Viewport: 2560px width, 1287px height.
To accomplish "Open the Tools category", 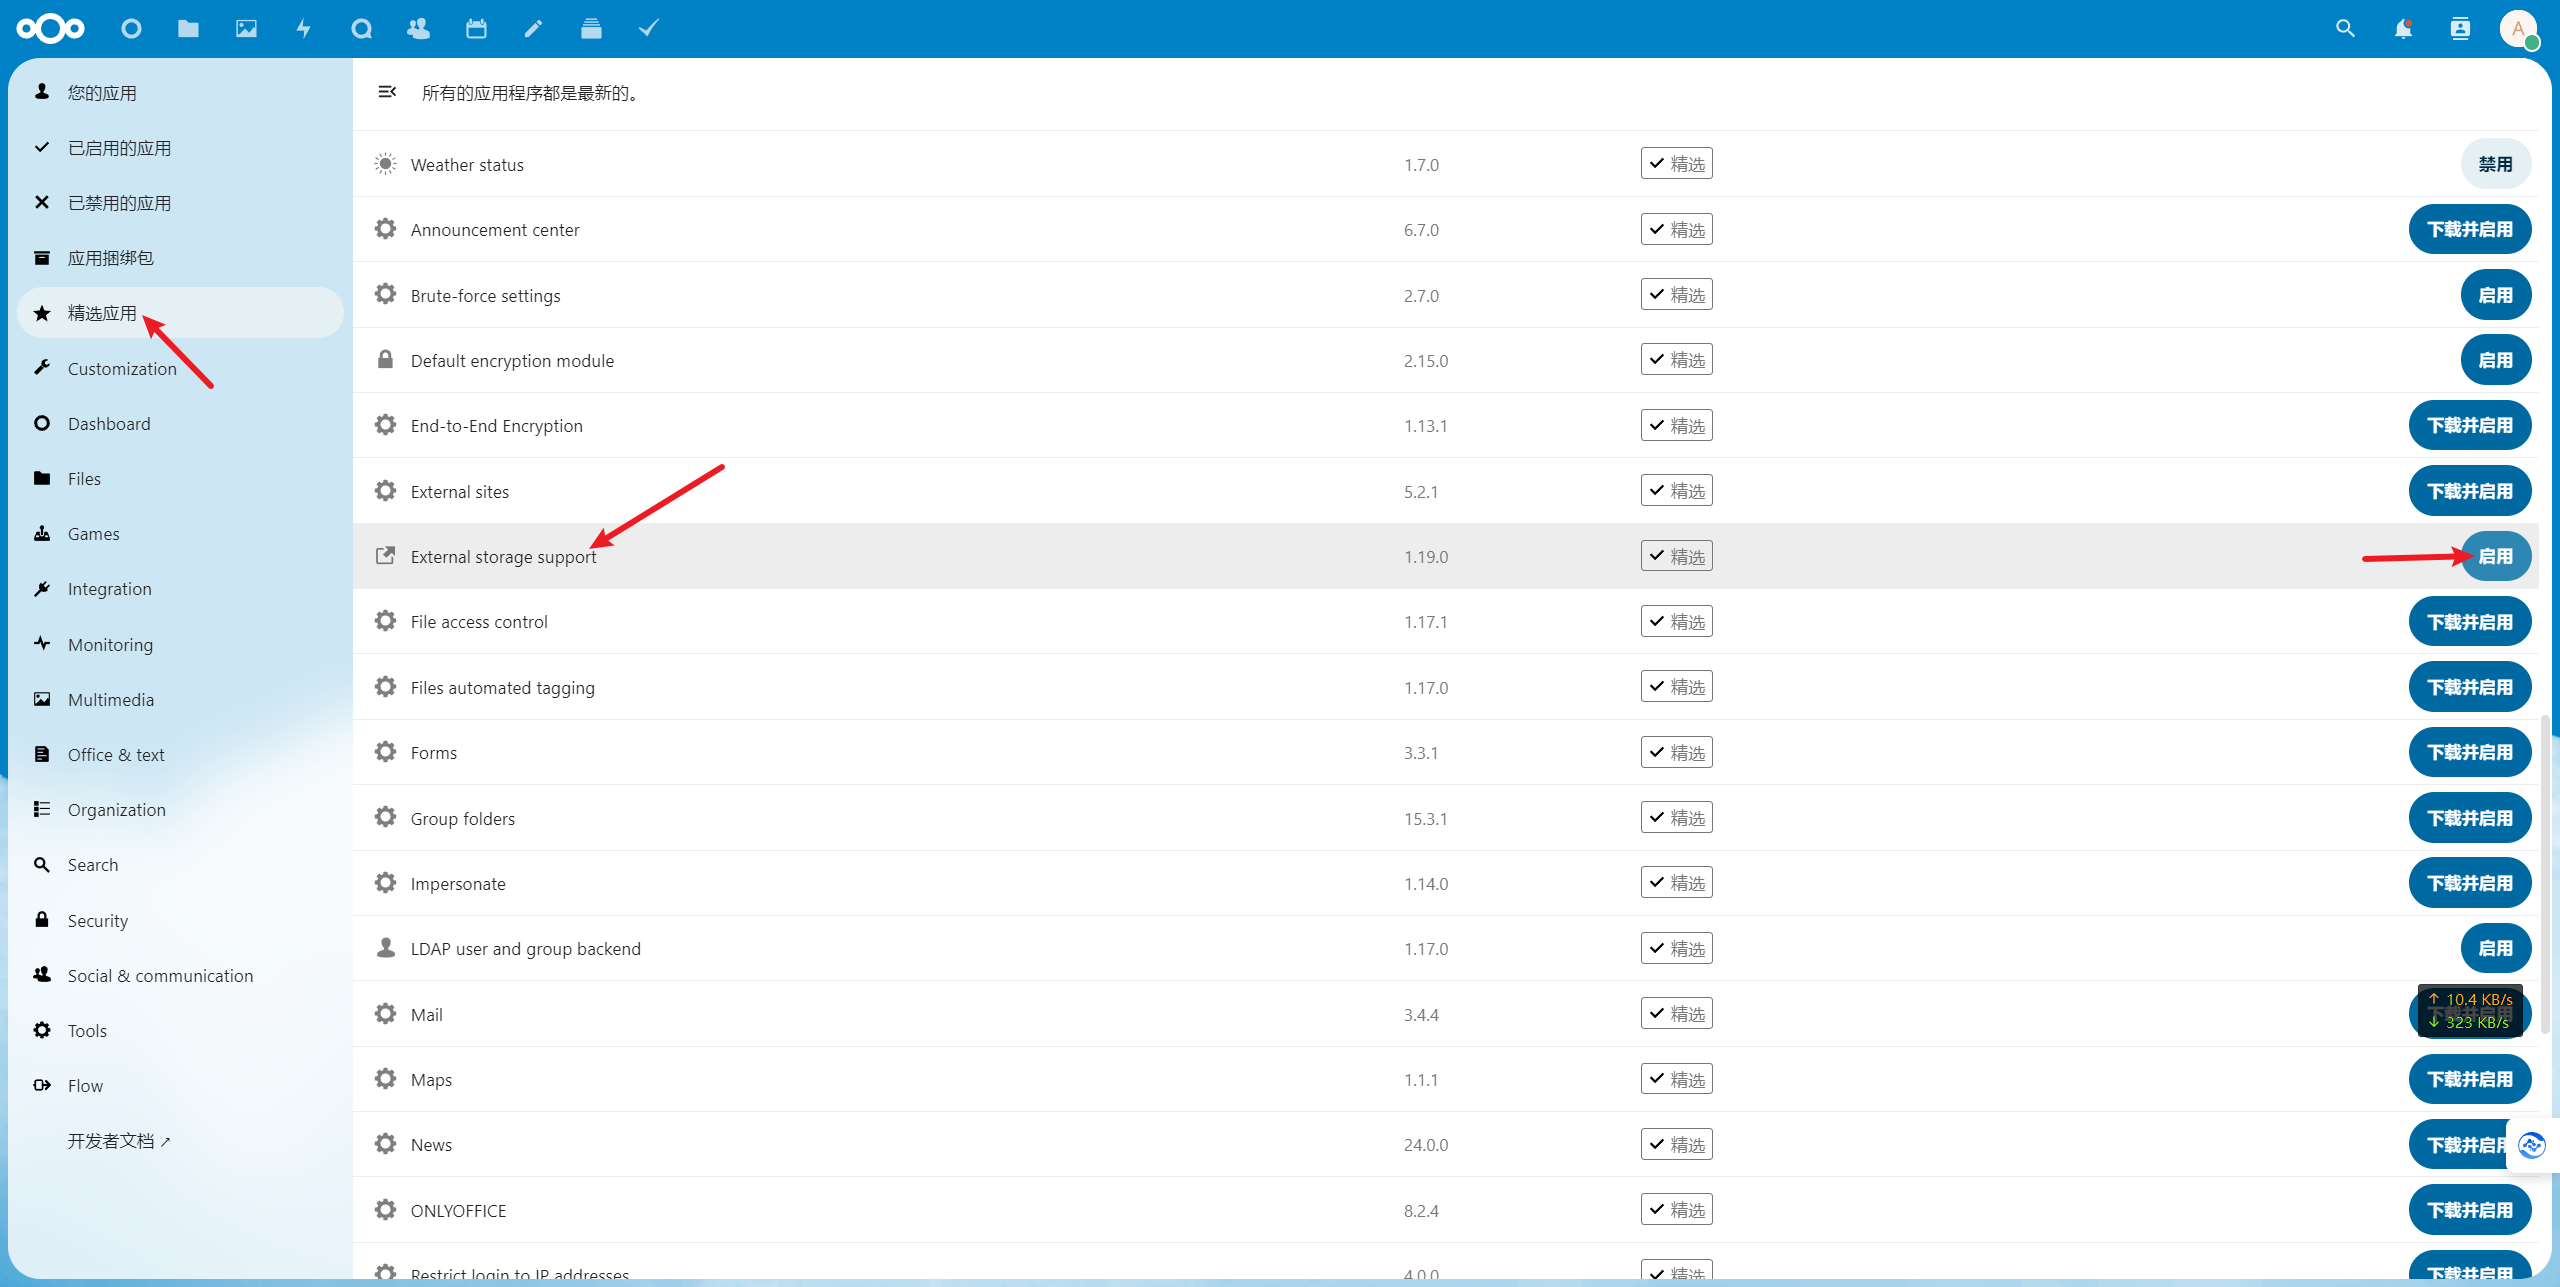I will (x=180, y=1030).
